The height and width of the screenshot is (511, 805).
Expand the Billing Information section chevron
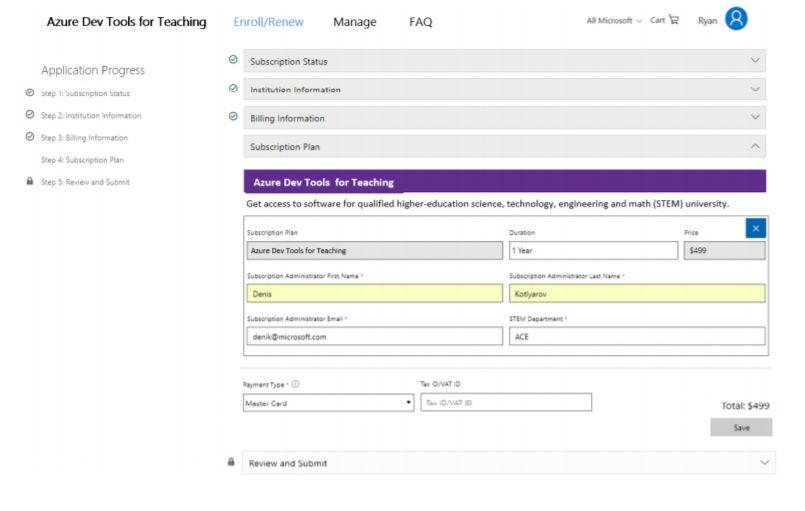click(755, 117)
